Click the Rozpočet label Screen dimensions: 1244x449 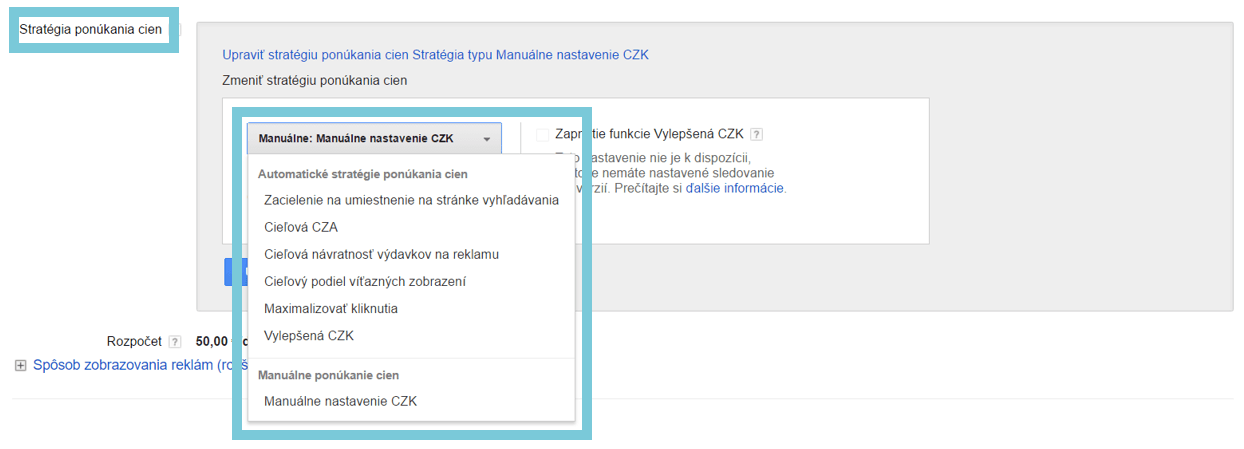[134, 341]
